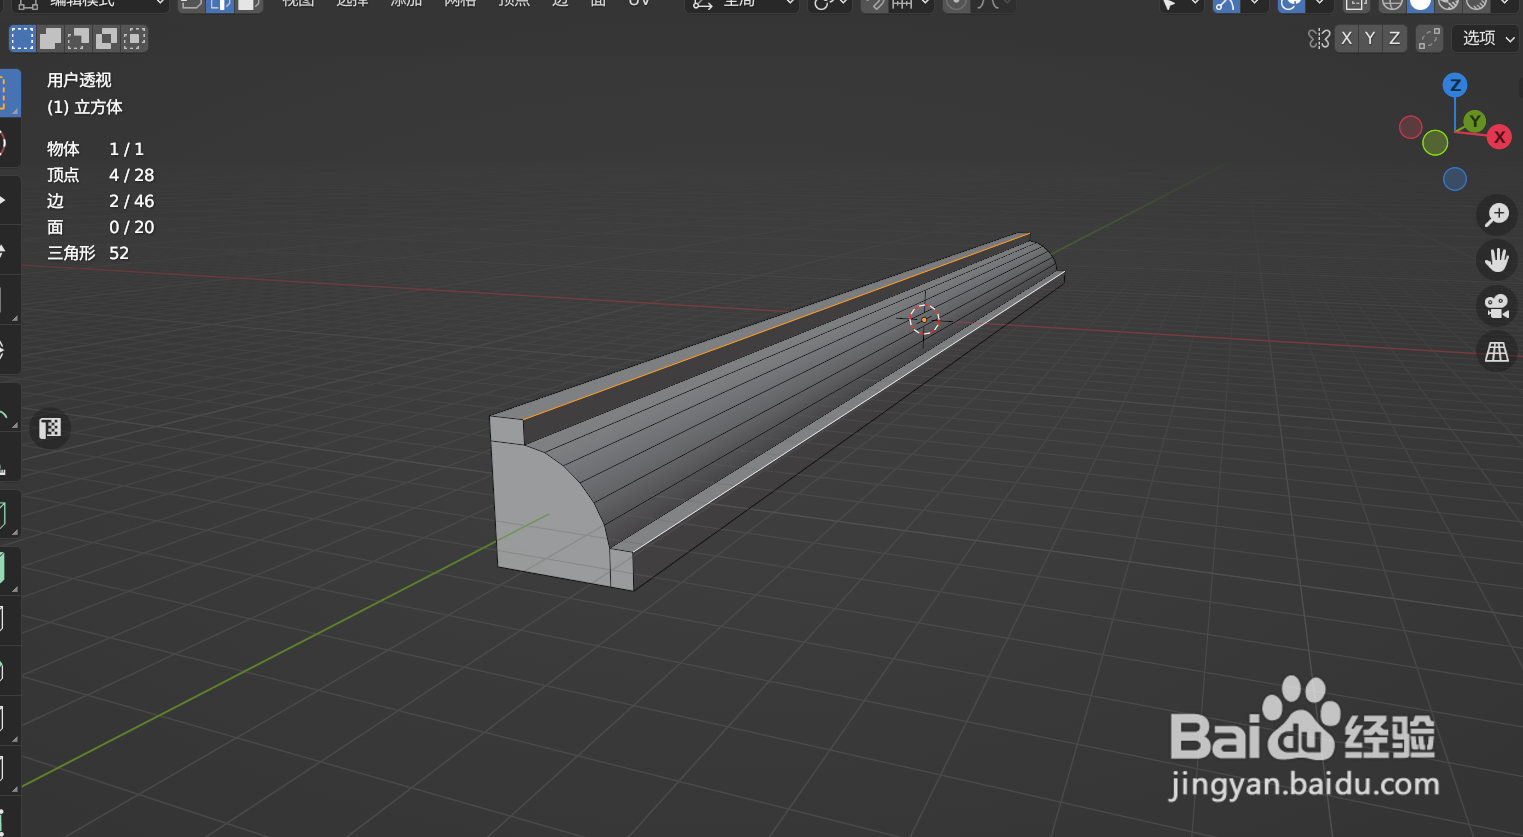This screenshot has height=837, width=1523.
Task: Select the 'set new selection' mode icon
Action: point(22,39)
